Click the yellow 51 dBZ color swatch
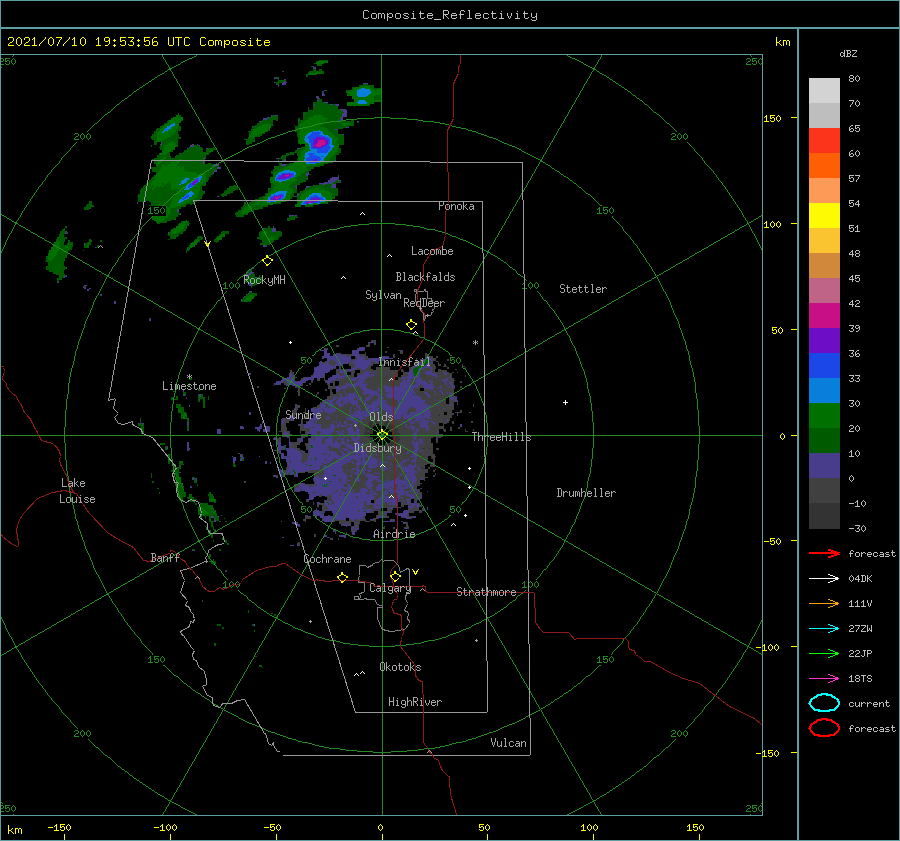The image size is (900, 841). point(824,215)
